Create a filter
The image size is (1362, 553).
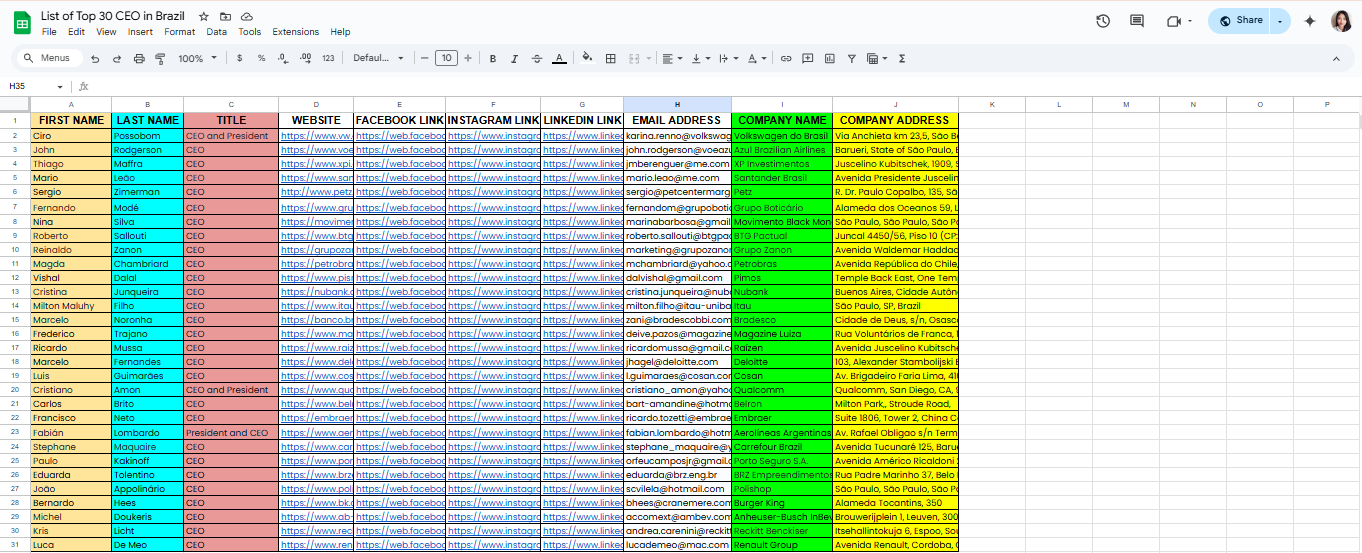pyautogui.click(x=852, y=59)
